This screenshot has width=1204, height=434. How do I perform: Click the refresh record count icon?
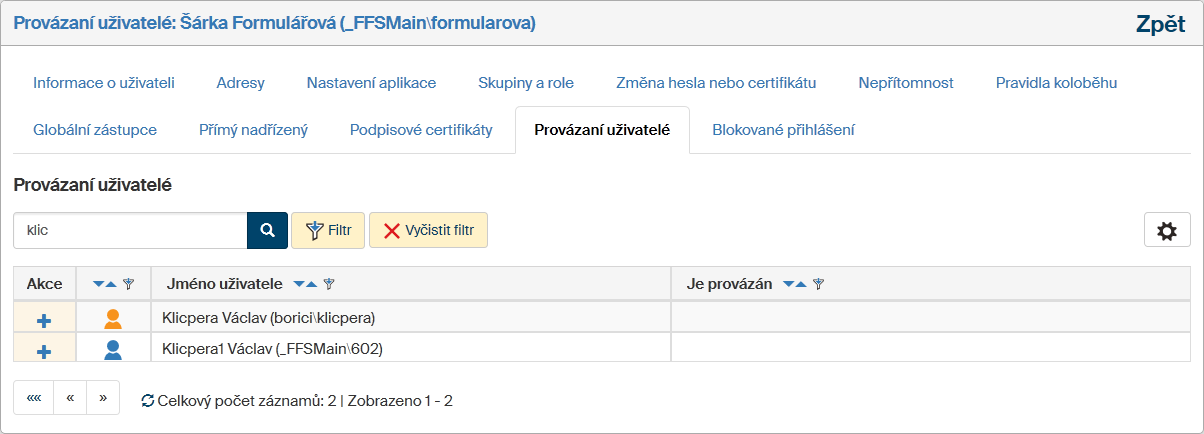(x=148, y=400)
